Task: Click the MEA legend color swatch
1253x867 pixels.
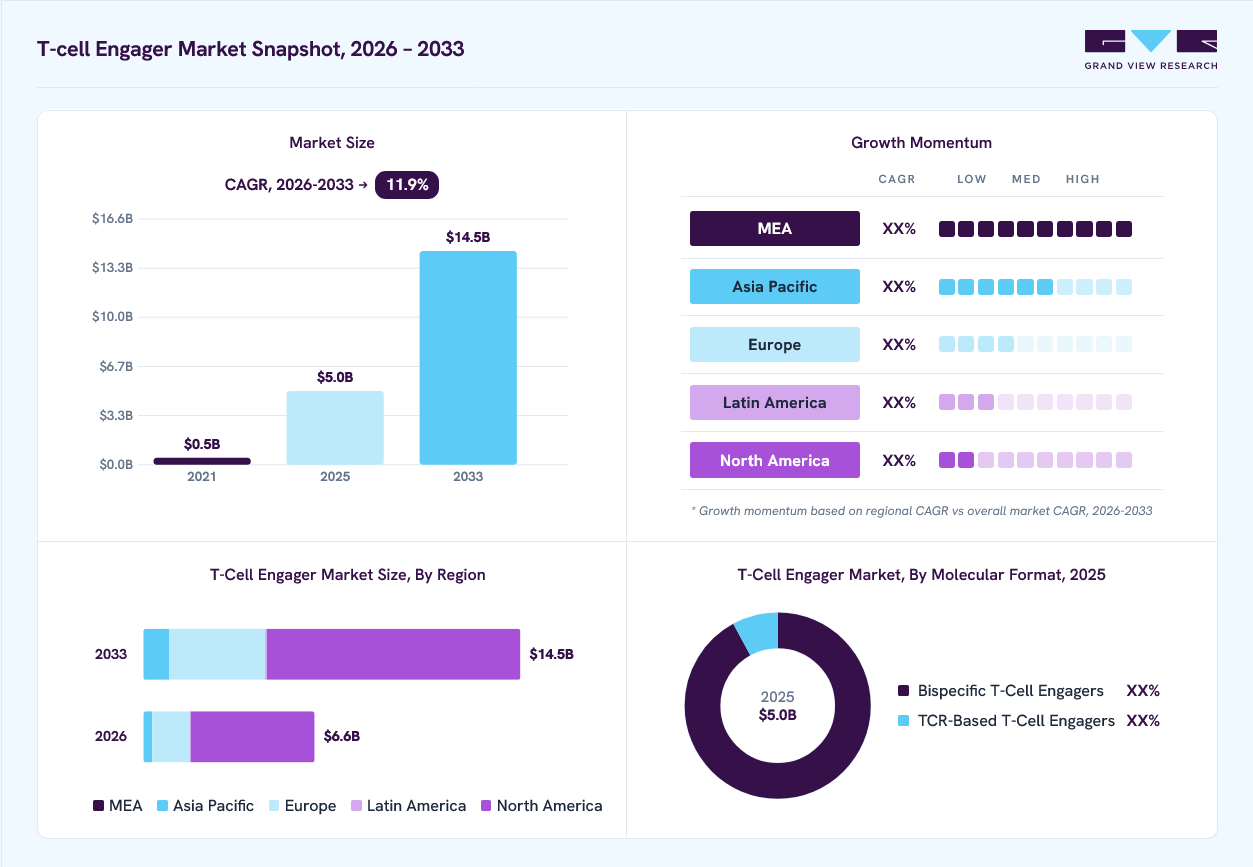Action: [x=98, y=806]
